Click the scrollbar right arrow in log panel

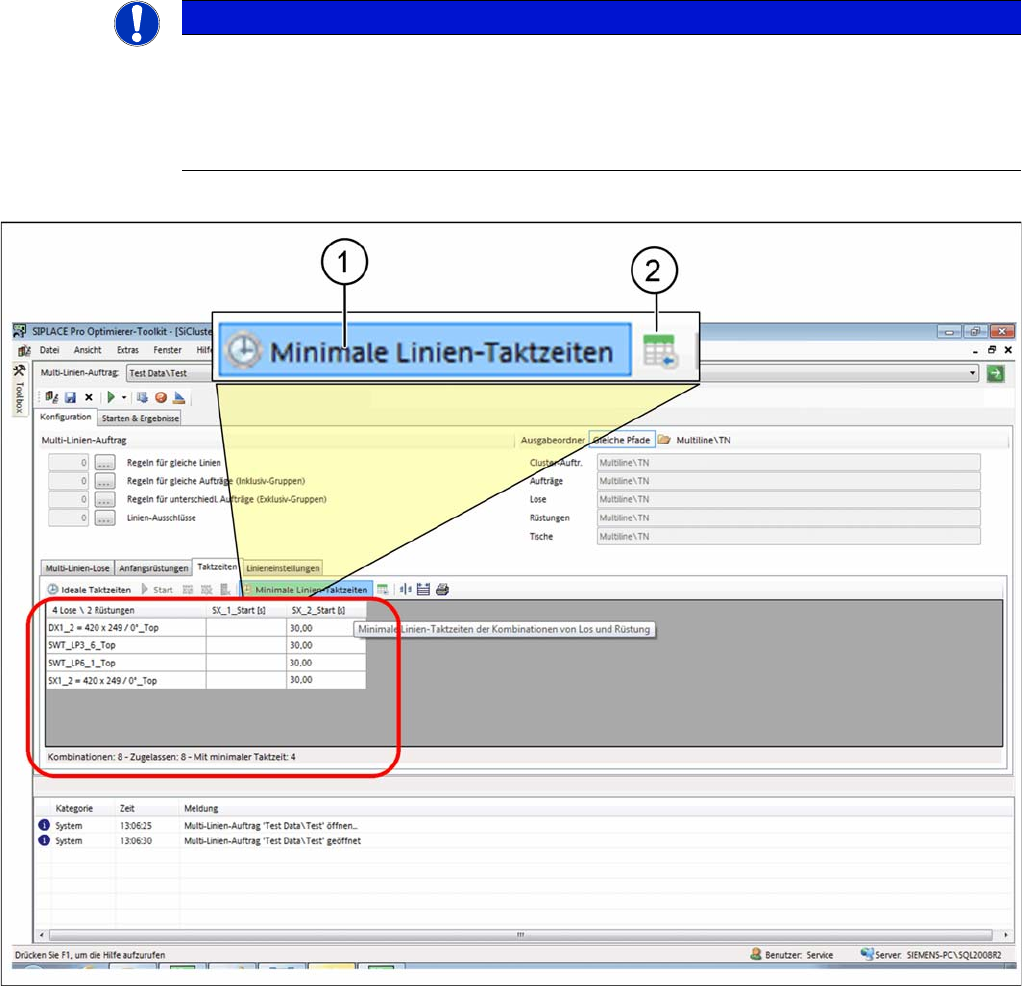pos(1006,935)
